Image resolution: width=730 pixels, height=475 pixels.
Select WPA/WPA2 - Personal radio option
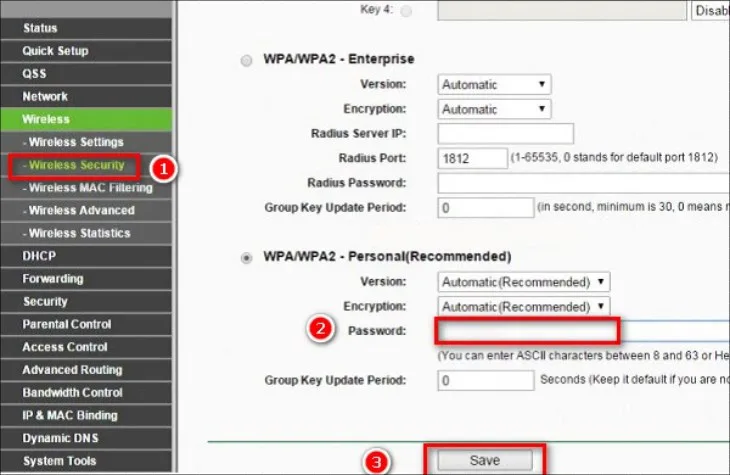point(246,258)
